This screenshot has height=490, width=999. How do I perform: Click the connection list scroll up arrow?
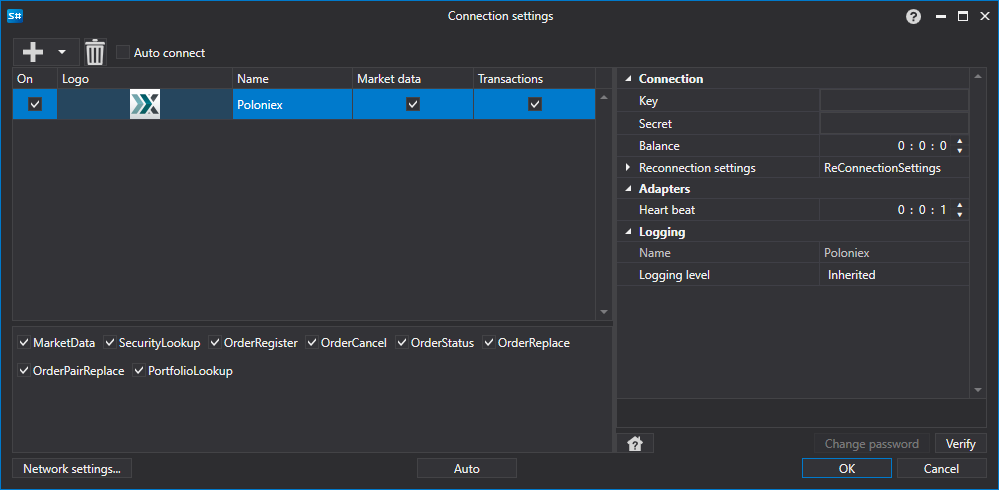click(604, 97)
